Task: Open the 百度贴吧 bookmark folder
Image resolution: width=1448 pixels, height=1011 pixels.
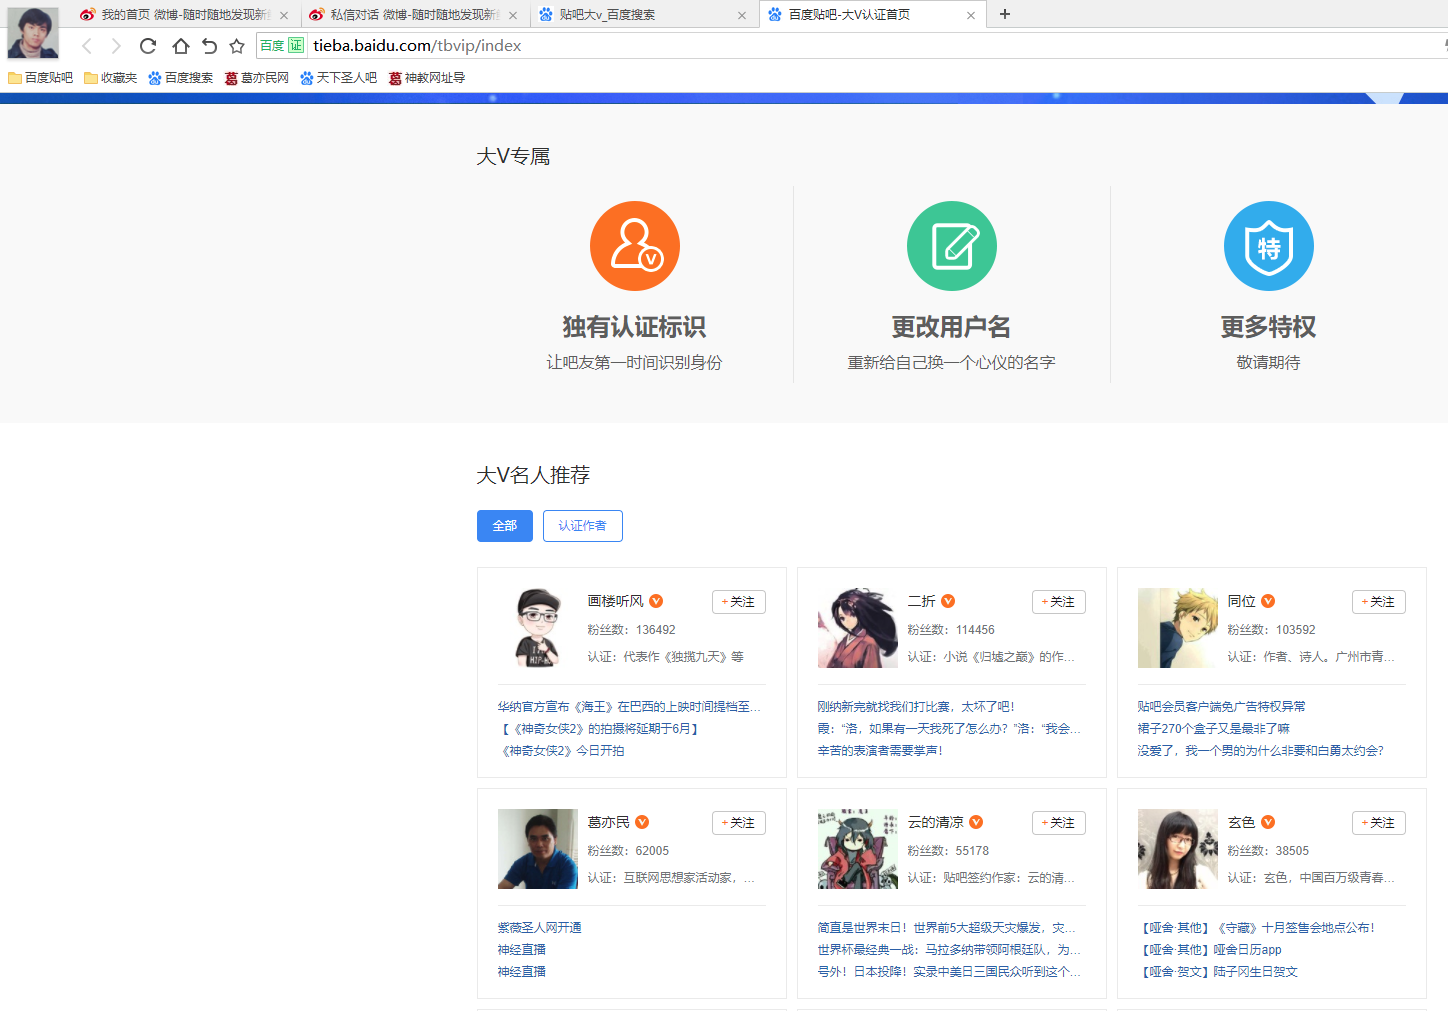Action: (41, 78)
